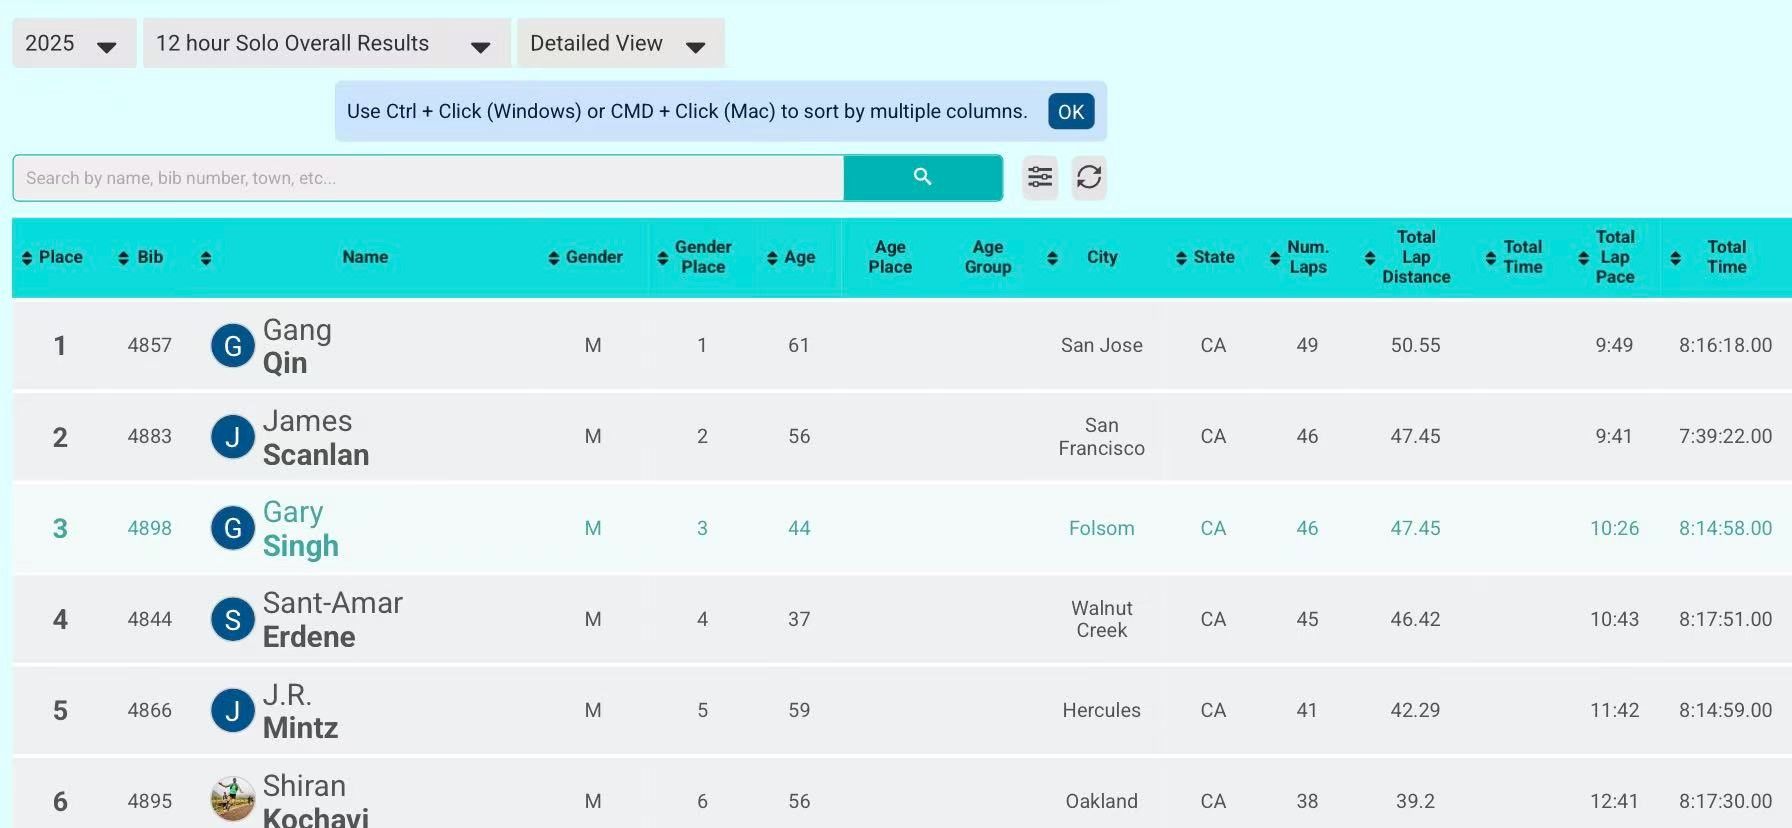Sort the table by Bib column
The image size is (1792, 828).
pyautogui.click(x=141, y=257)
